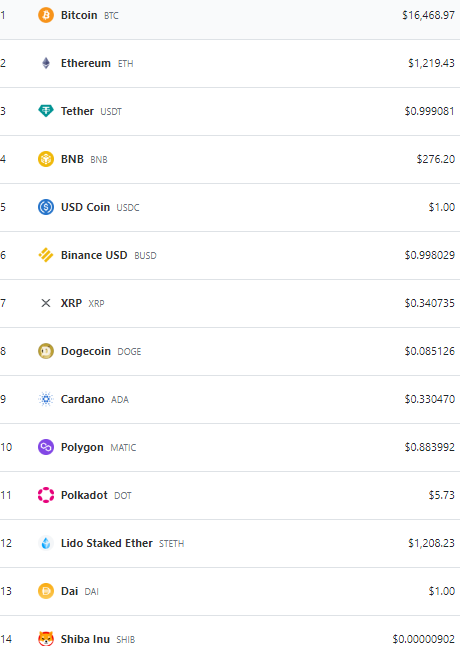Click the Cardano price $0.330470
This screenshot has width=460, height=646.
[430, 399]
